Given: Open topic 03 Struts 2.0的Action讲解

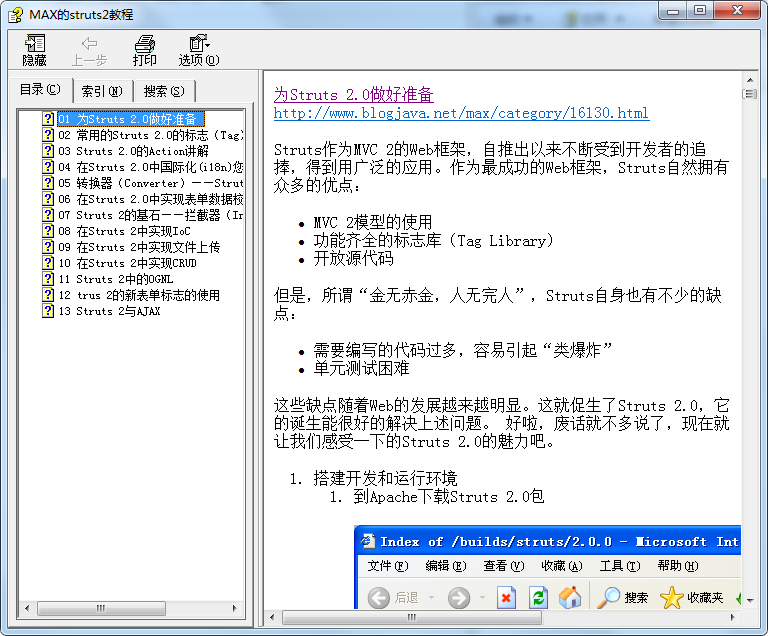Looking at the screenshot, I should [x=142, y=151].
